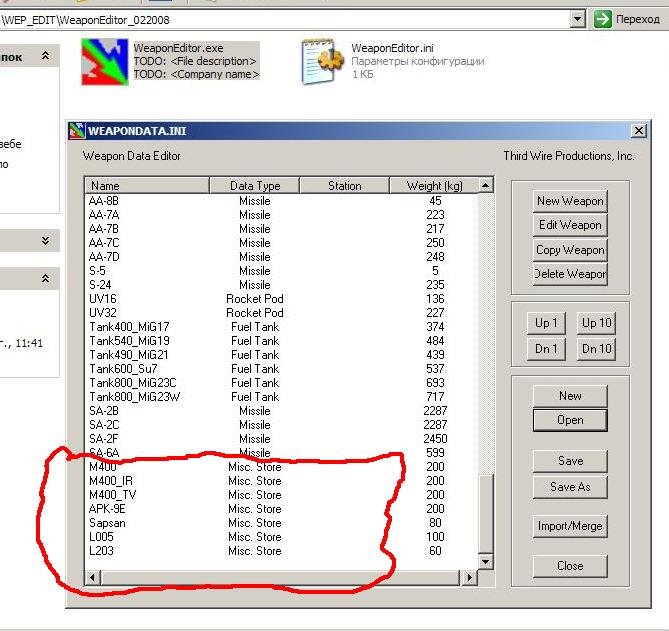
Task: Click the Save As button
Action: 570,487
